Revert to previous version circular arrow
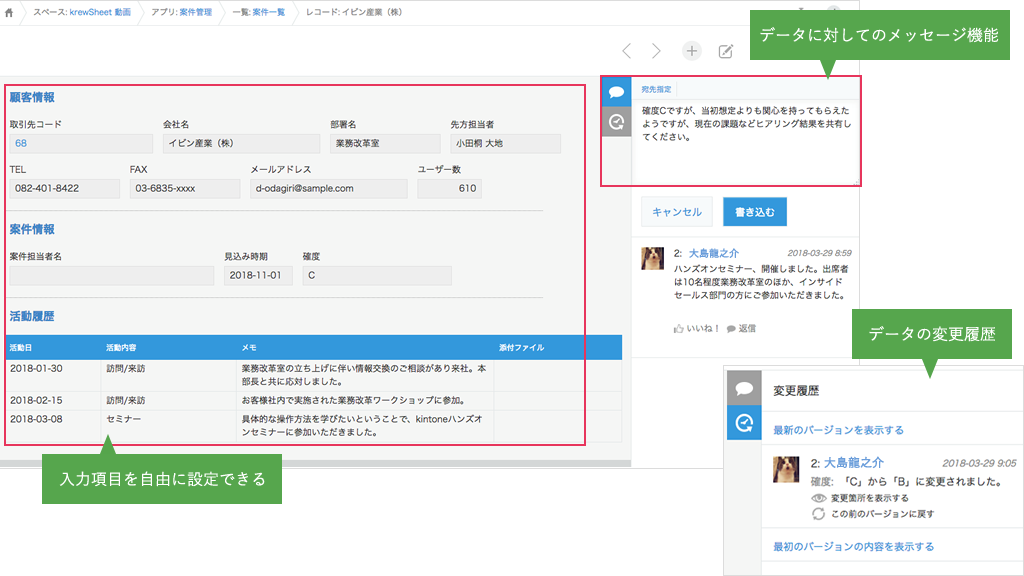Viewport: 1024px width, 576px height. 818,514
